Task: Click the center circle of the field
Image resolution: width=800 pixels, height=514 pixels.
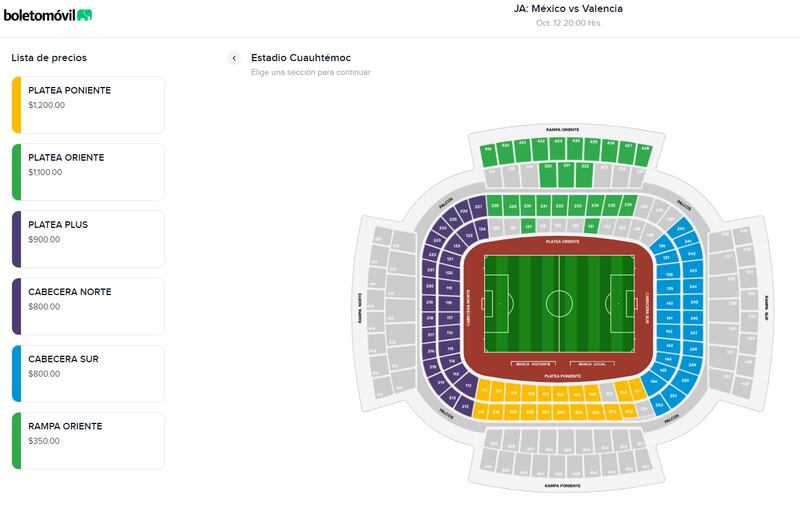Action: click(559, 302)
